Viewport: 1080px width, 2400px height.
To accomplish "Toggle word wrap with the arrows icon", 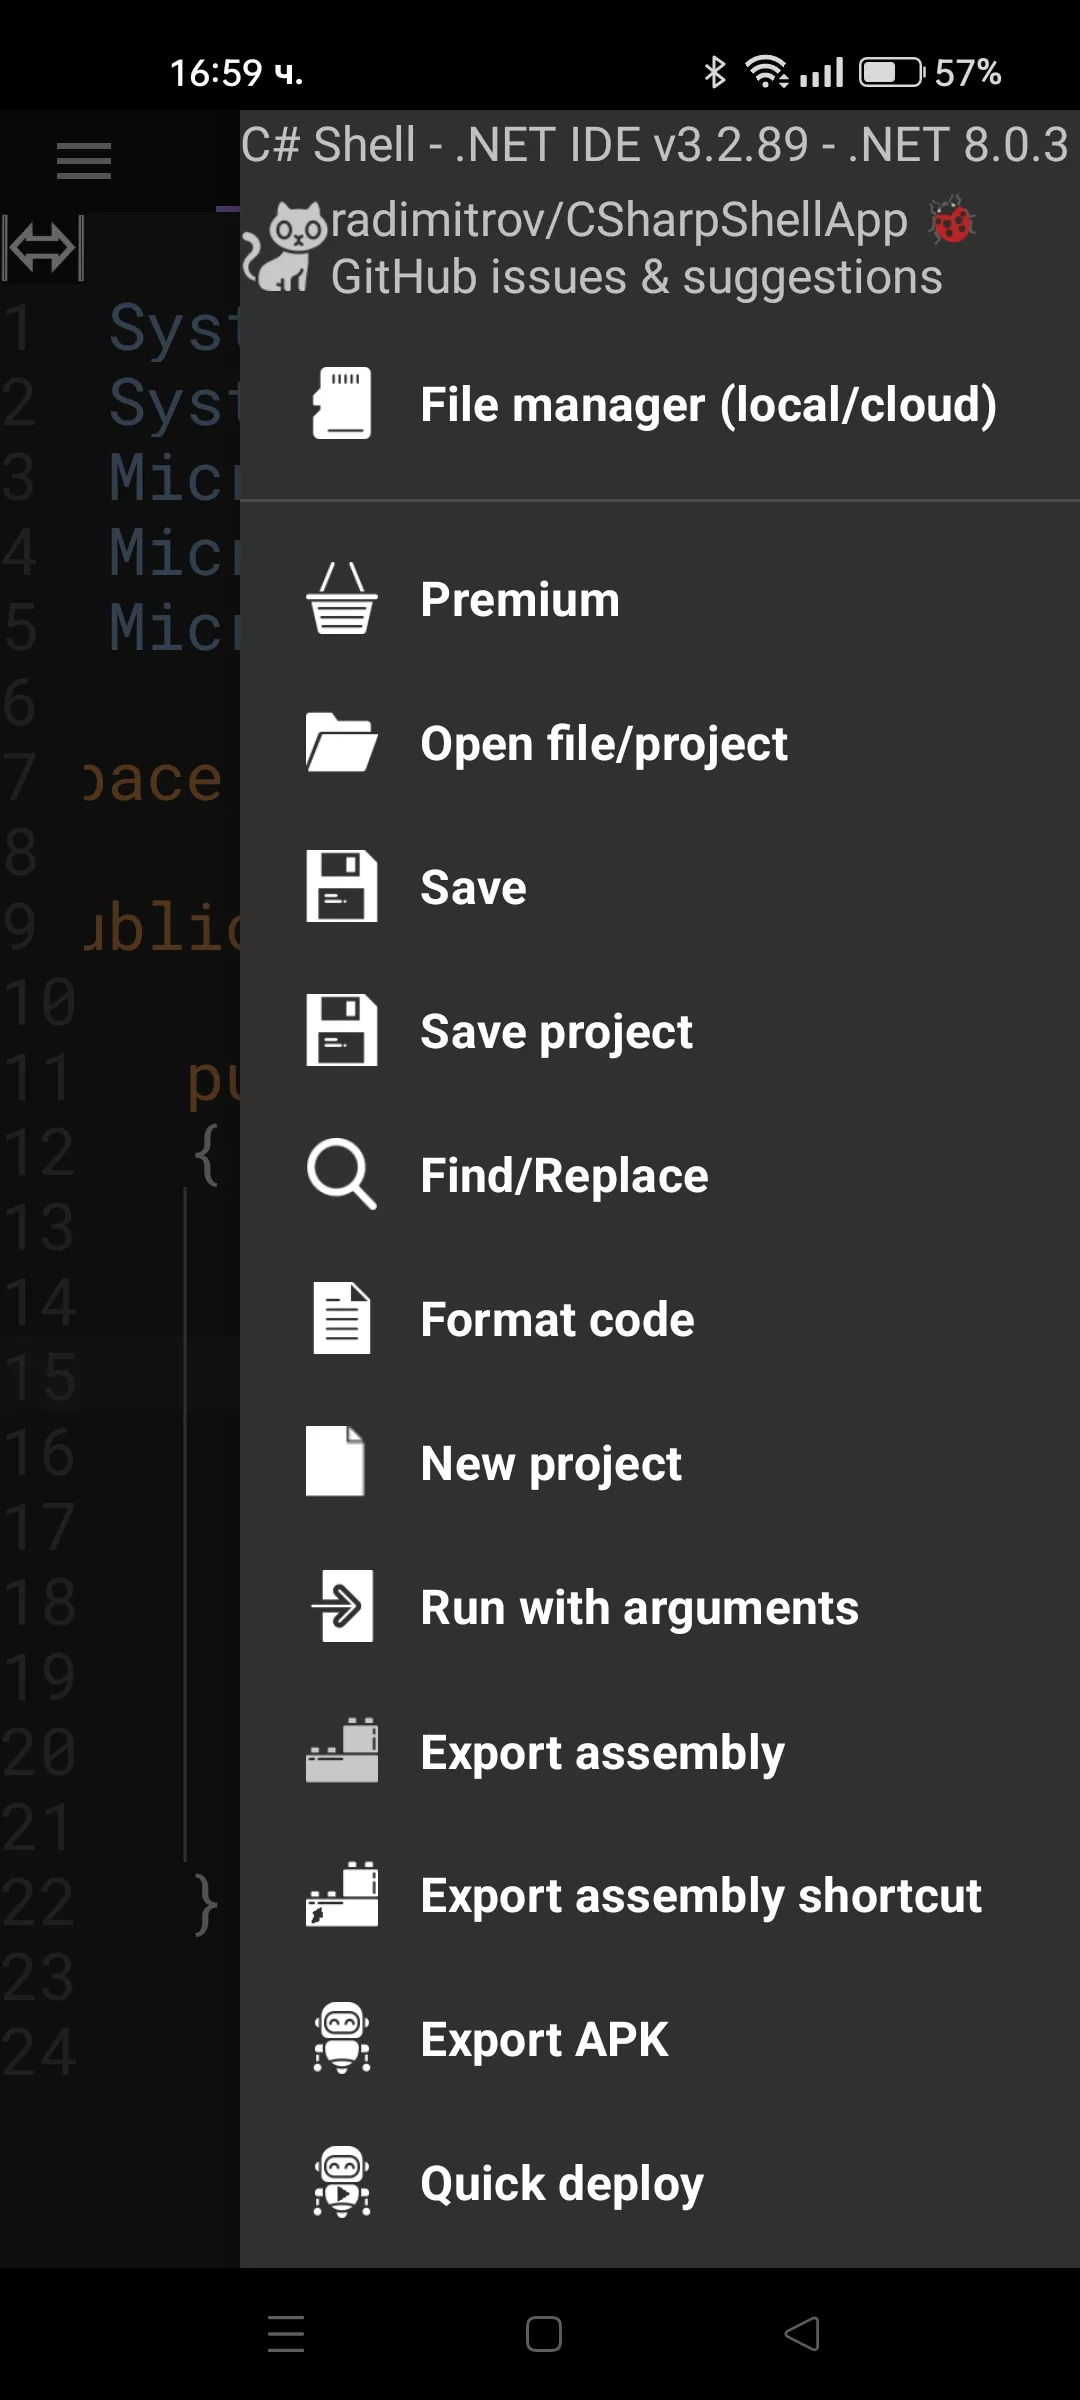I will pyautogui.click(x=44, y=247).
